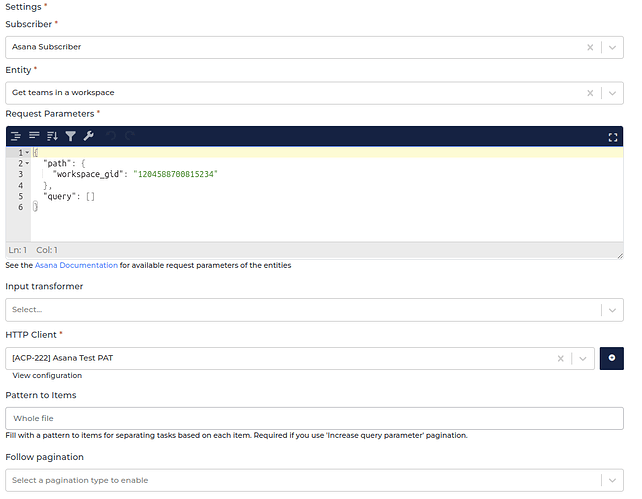Image resolution: width=642 pixels, height=499 pixels.
Task: Click line number 4 in gutter
Action: 20,185
